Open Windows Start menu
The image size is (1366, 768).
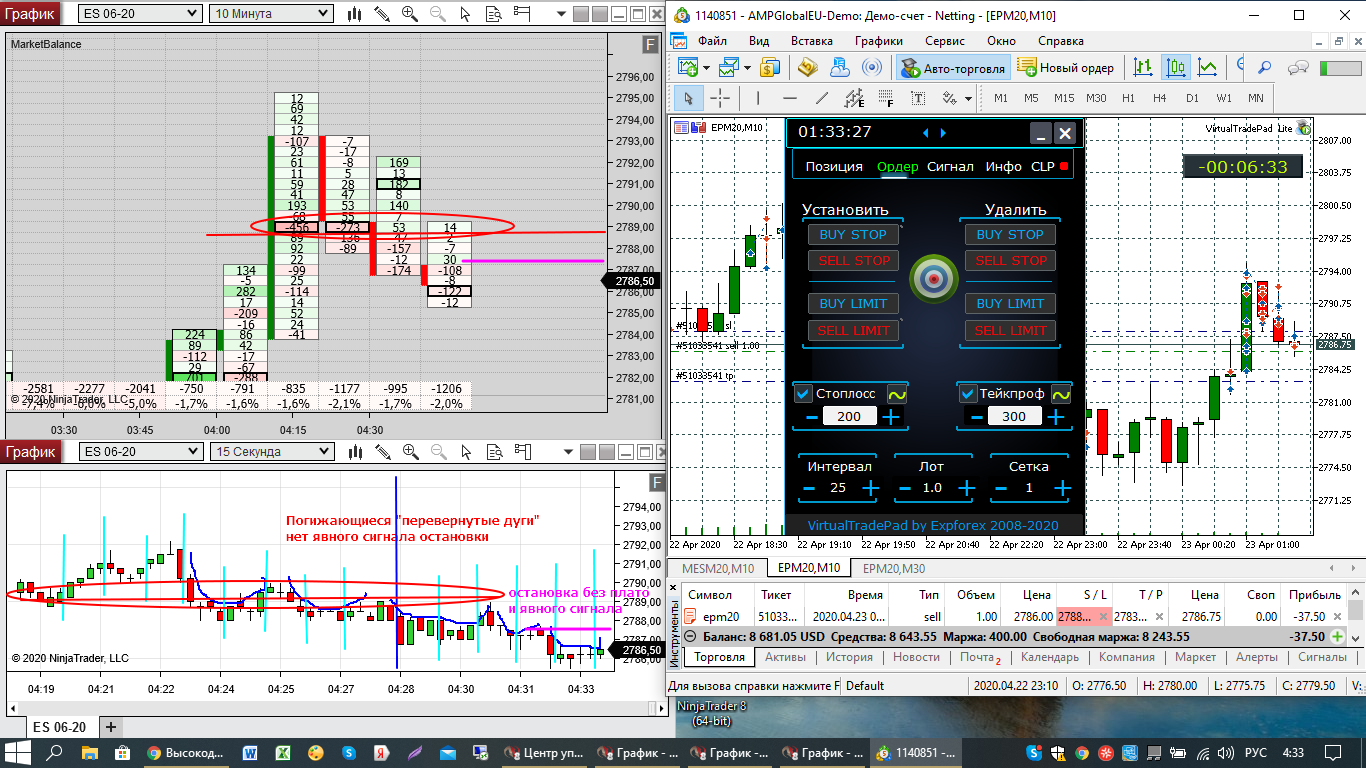pyautogui.click(x=18, y=752)
